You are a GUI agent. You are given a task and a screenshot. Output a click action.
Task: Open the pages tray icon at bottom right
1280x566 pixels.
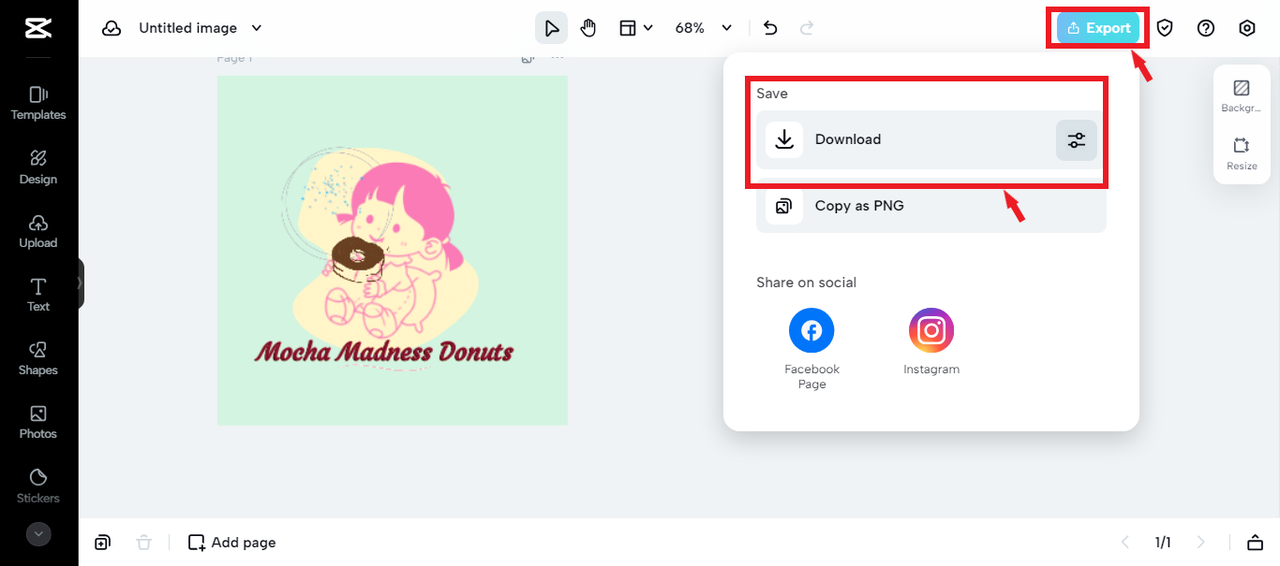pyautogui.click(x=1255, y=542)
